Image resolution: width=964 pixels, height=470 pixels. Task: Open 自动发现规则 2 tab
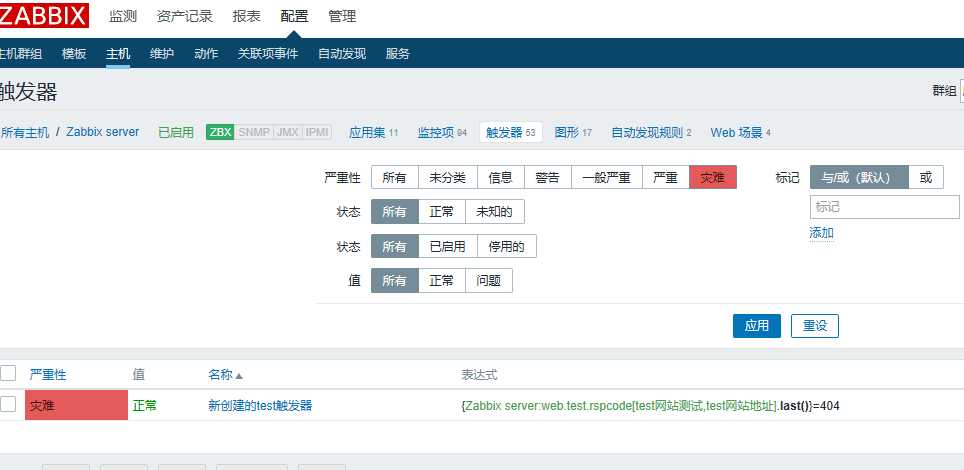coord(652,132)
